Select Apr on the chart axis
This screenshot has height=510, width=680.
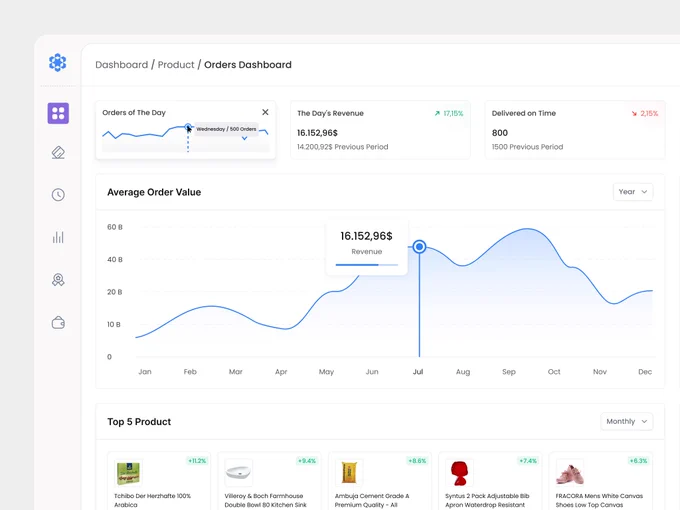click(281, 372)
